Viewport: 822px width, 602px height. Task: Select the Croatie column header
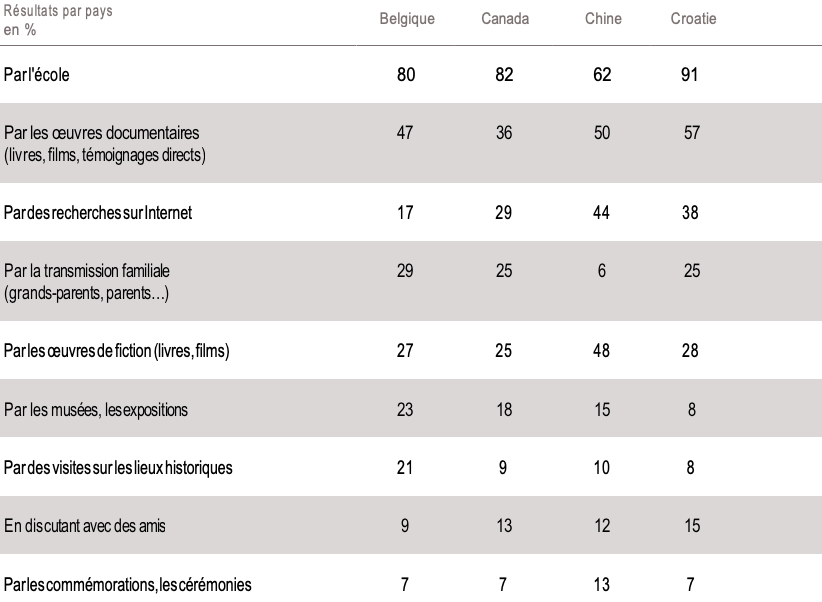tap(693, 20)
